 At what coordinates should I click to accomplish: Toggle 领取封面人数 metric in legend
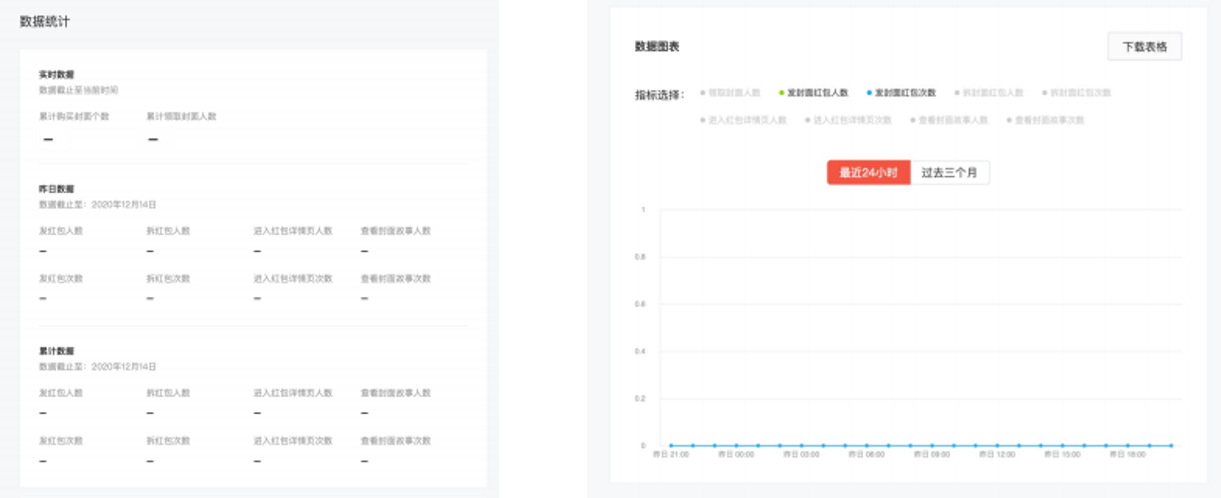pos(730,93)
